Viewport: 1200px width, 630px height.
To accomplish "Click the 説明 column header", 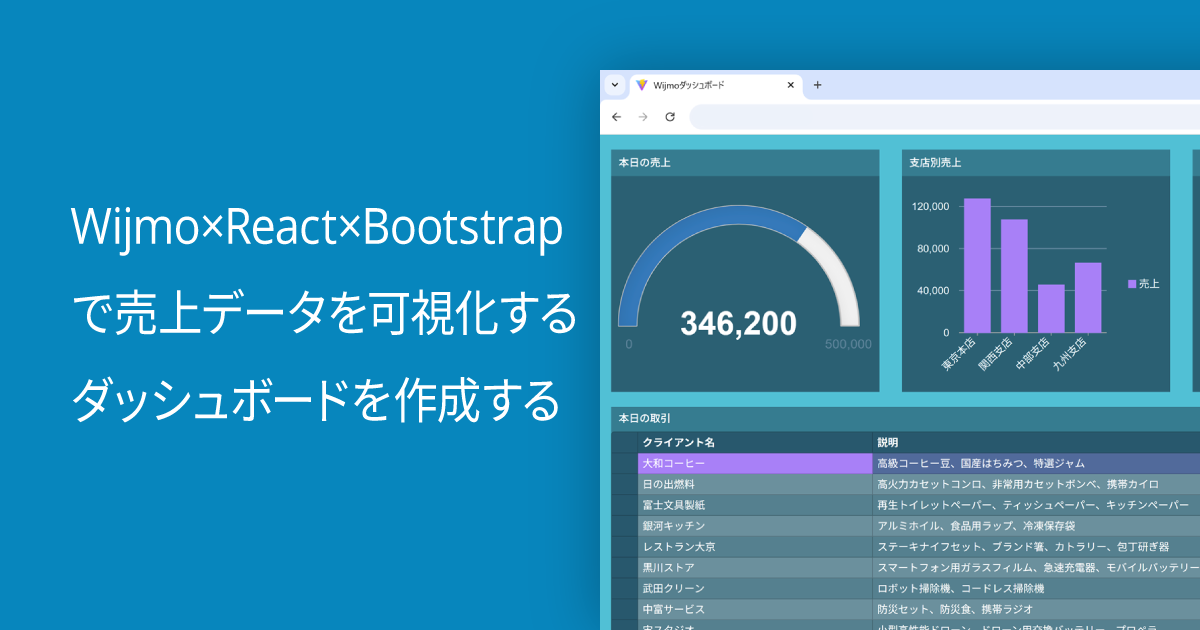I will coord(1030,442).
